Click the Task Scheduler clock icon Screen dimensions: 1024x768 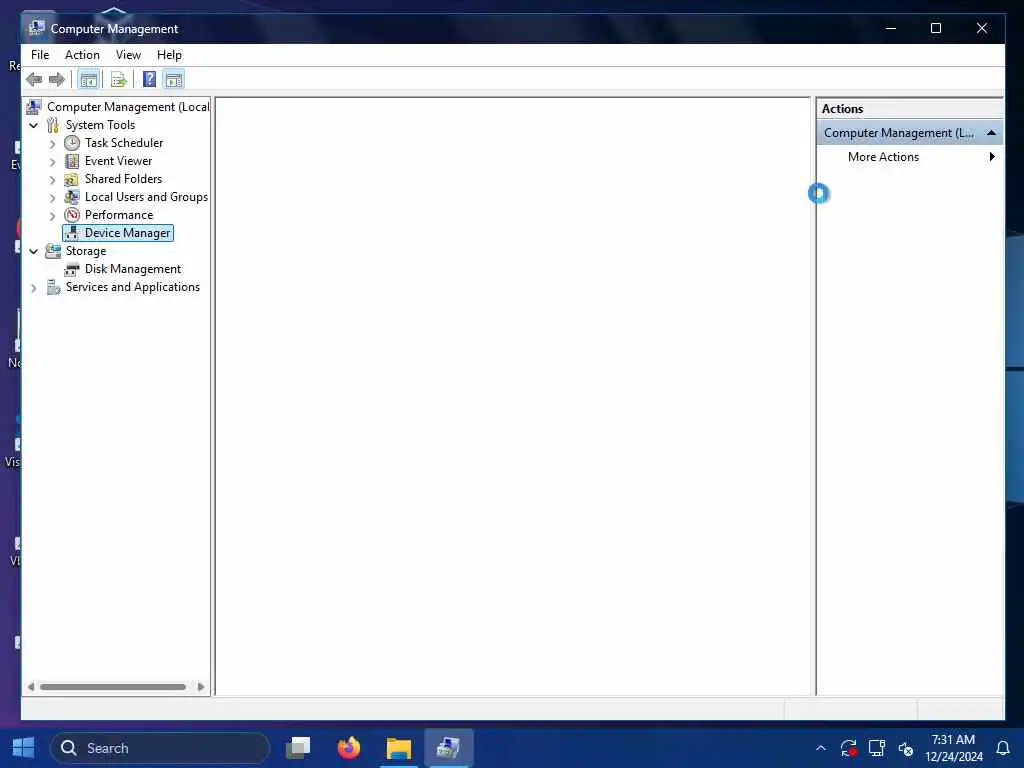(x=72, y=143)
